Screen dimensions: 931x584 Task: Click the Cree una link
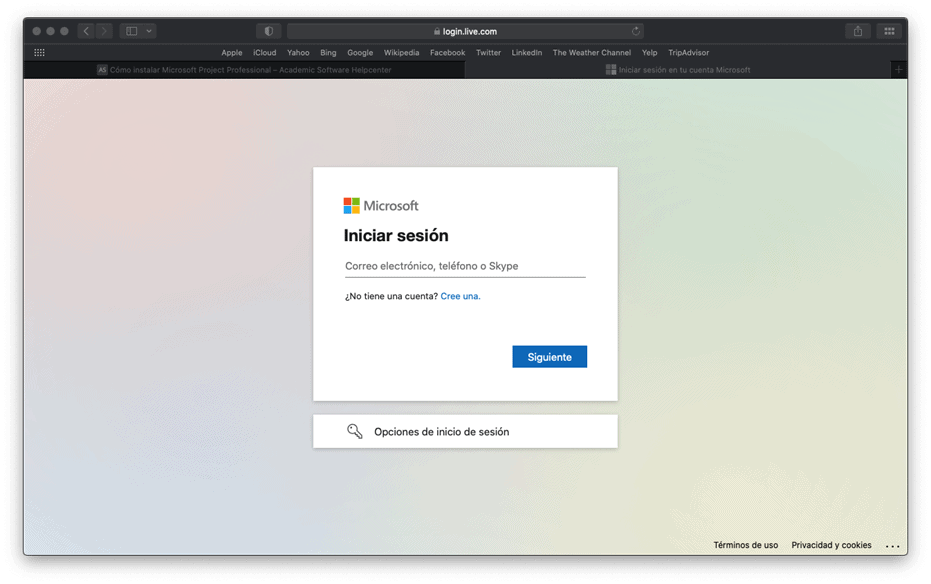coord(460,296)
